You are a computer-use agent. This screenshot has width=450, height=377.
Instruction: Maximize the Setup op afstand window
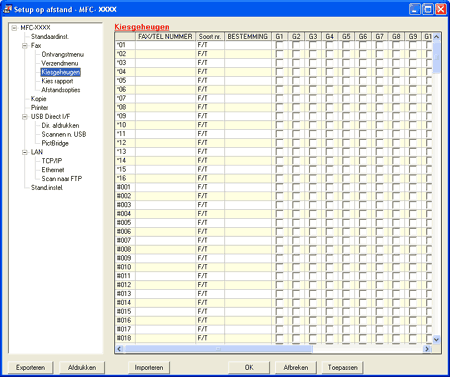coord(428,9)
